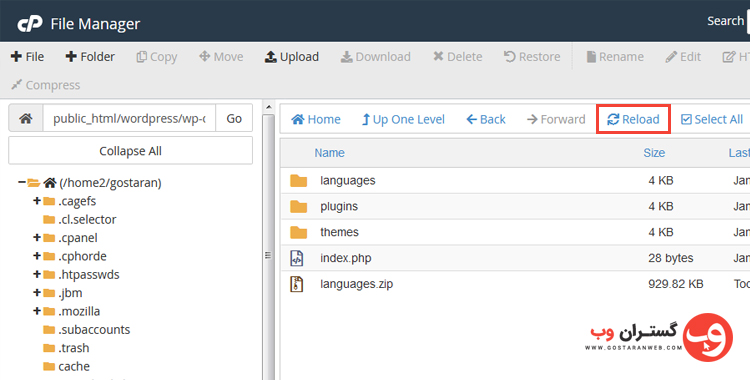Sort files by Size column header
This screenshot has width=750, height=380.
tap(654, 153)
